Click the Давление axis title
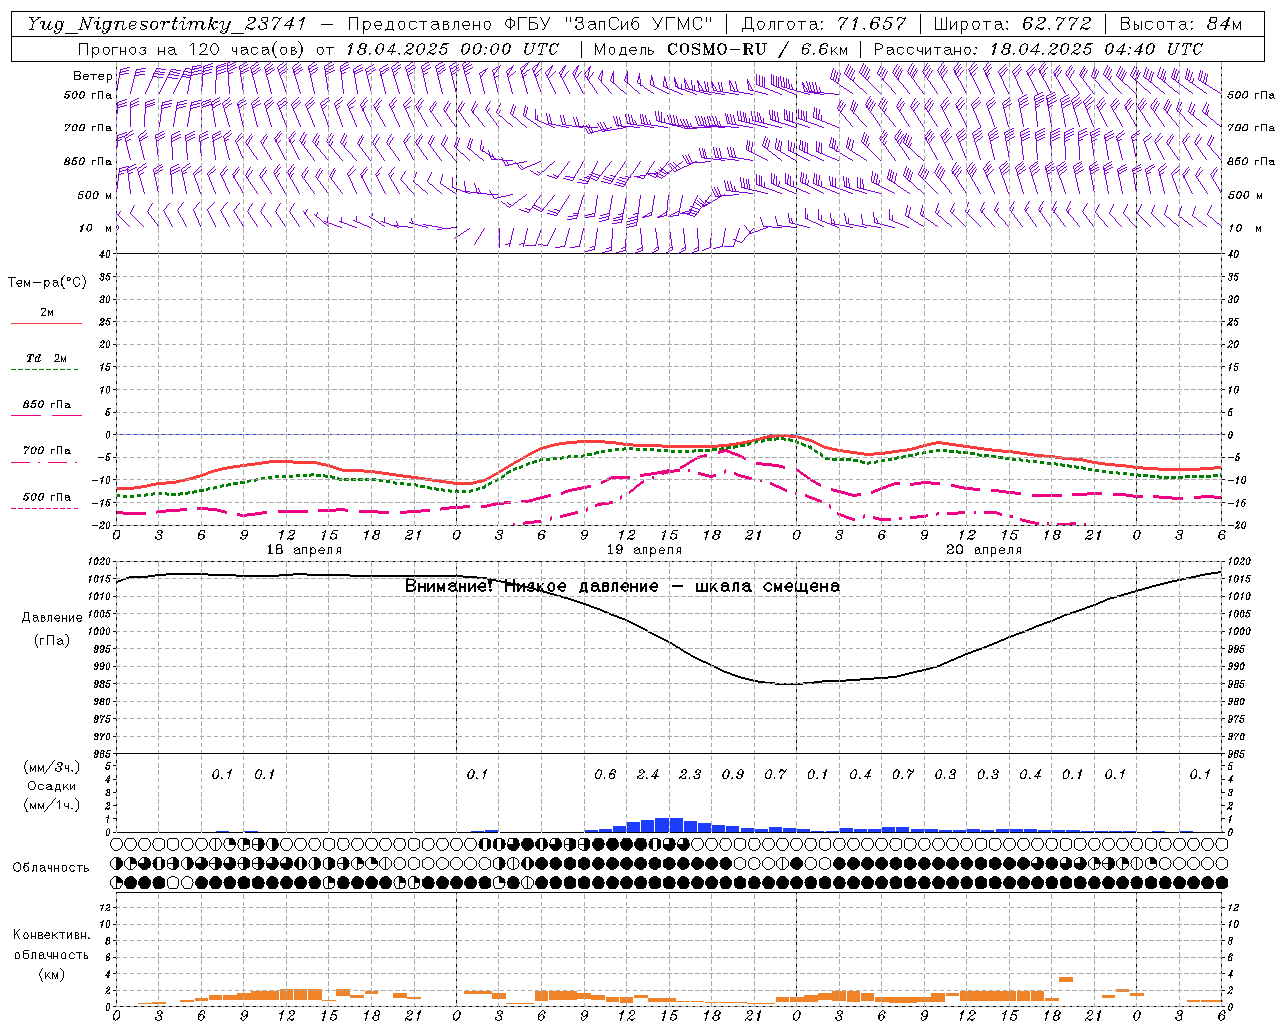This screenshot has height=1024, width=1280. pyautogui.click(x=52, y=618)
